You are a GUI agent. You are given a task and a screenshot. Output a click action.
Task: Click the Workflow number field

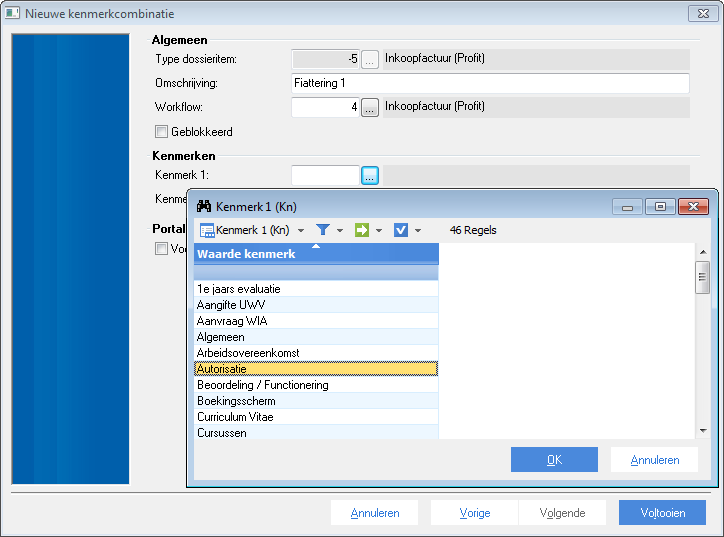326,108
